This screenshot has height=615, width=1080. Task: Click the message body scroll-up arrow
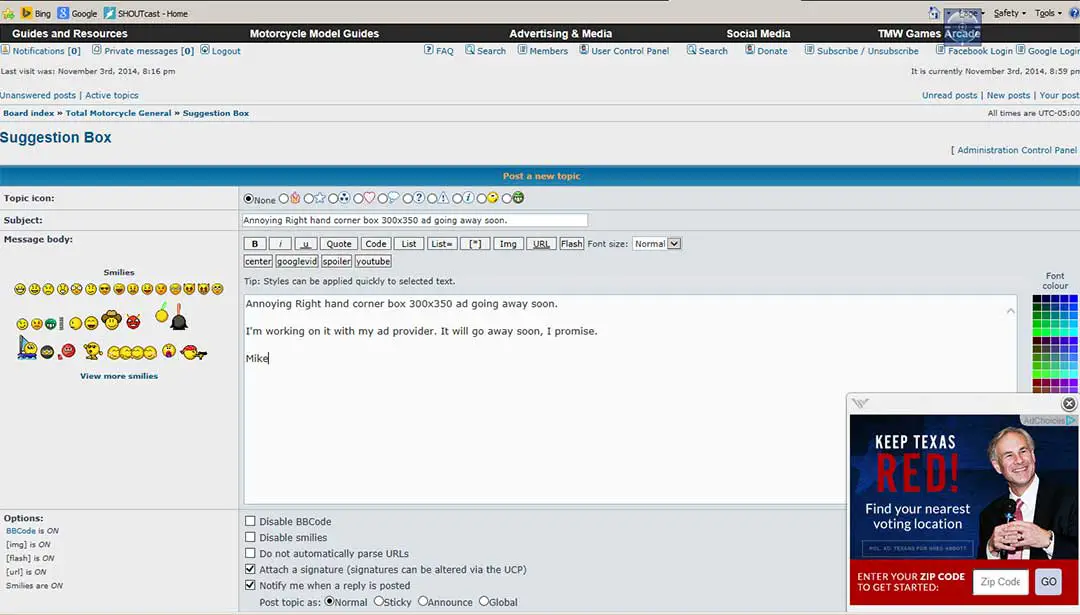[x=1010, y=311]
